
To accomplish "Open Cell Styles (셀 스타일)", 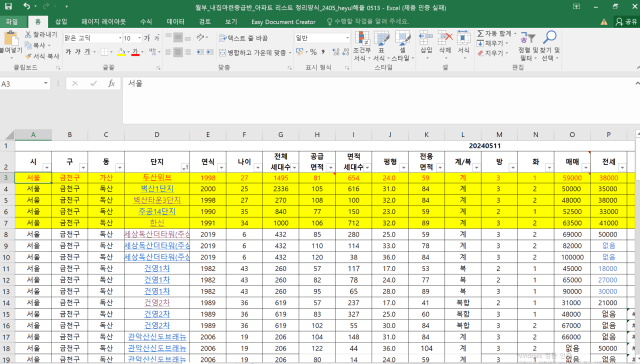I will 402,46.
